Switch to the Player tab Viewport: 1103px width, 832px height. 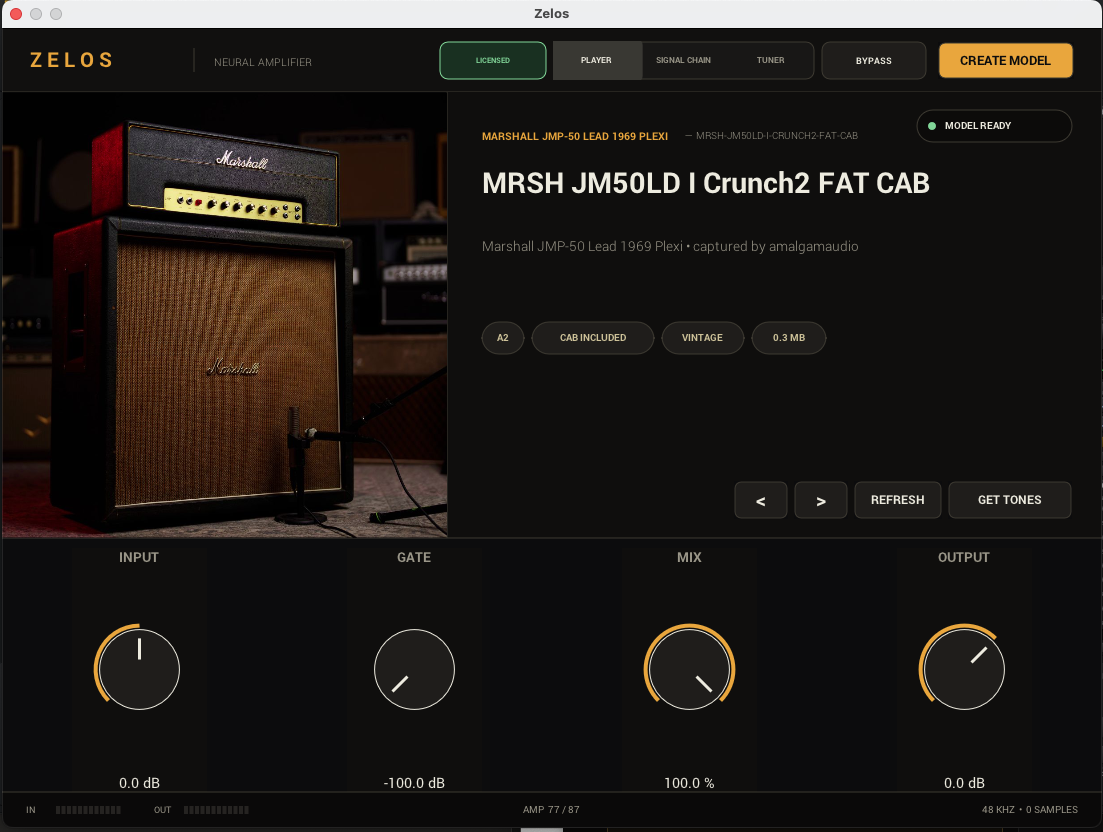point(597,60)
